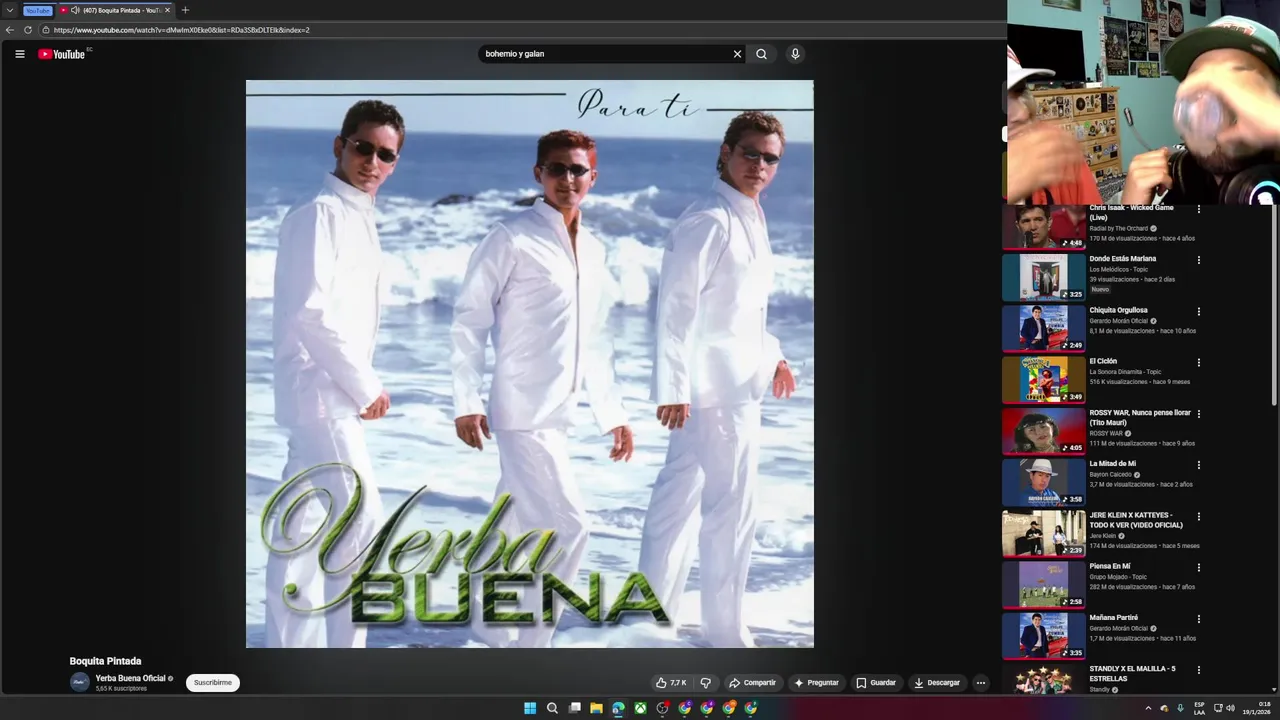Share the video via Compartir
This screenshot has height=720, width=1280.
pyautogui.click(x=752, y=683)
